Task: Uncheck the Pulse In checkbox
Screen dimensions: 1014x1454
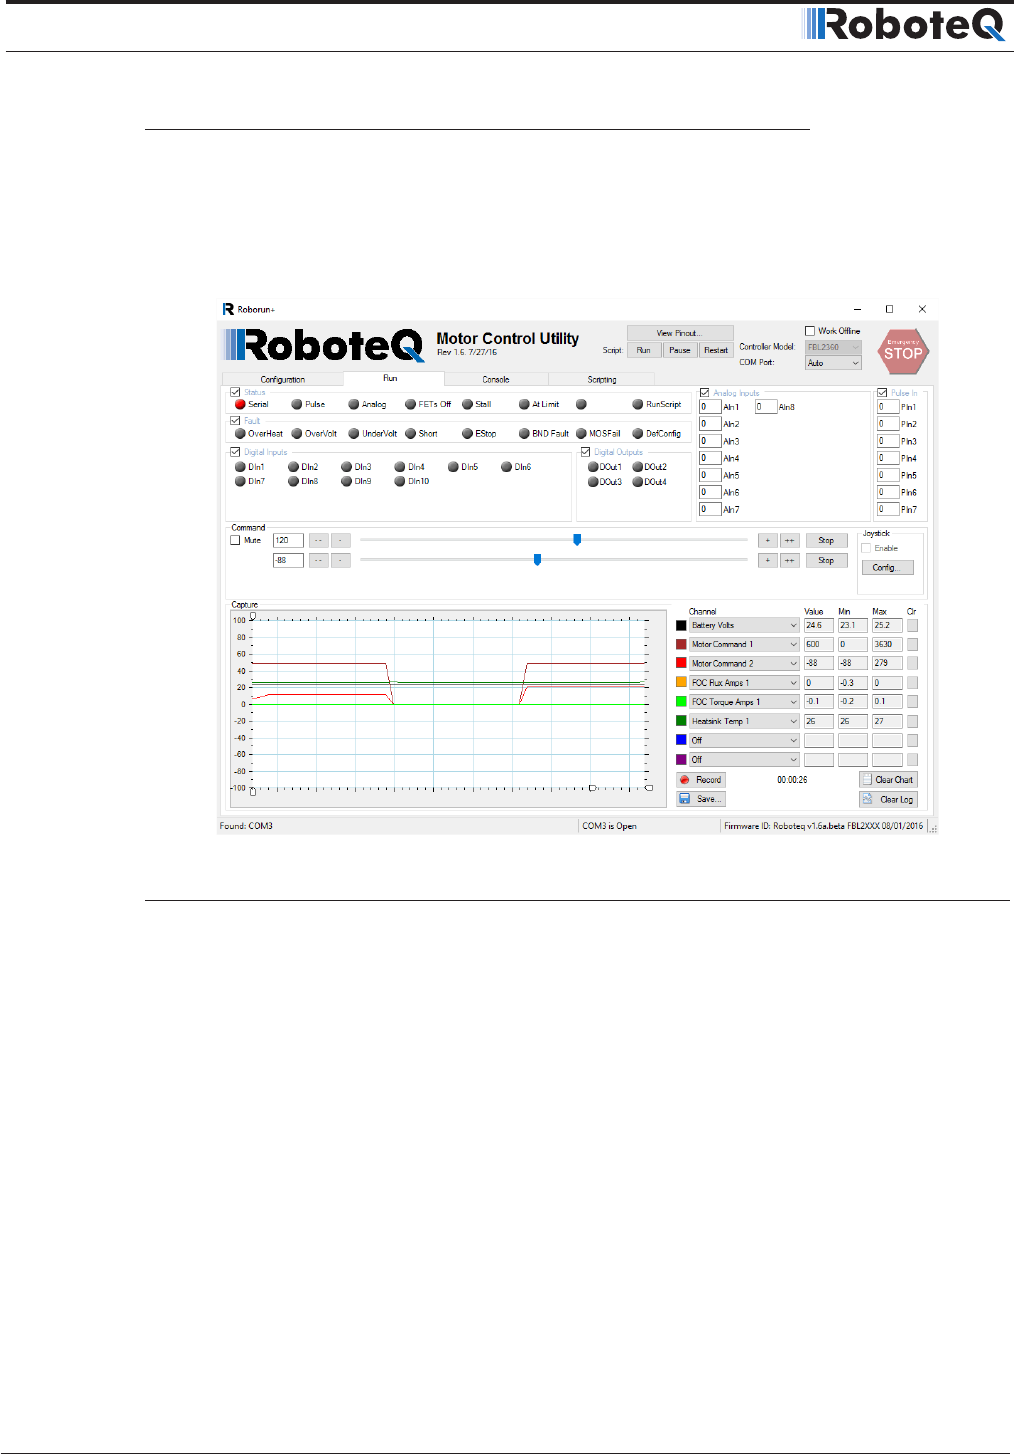Action: tap(882, 393)
